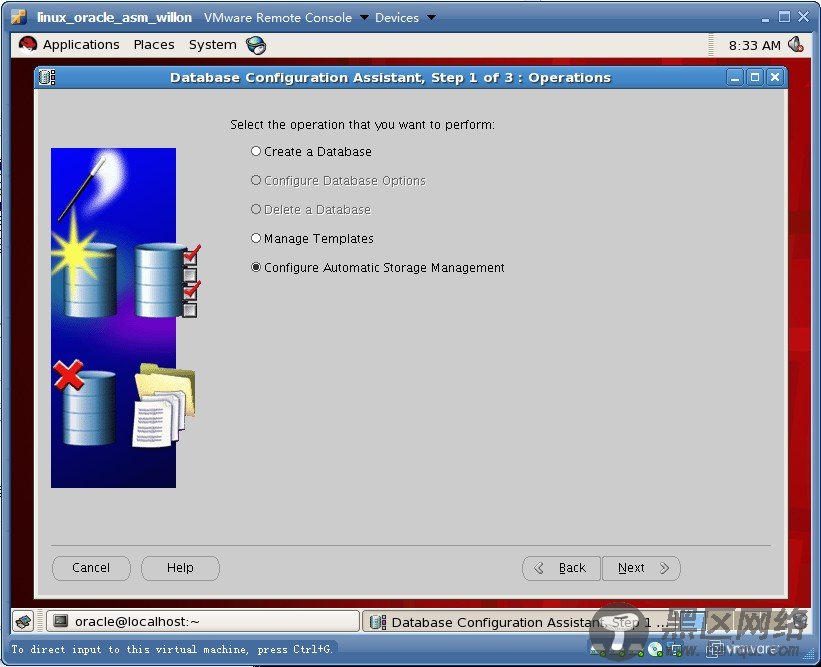Image resolution: width=821 pixels, height=667 pixels.
Task: Click the CD drive status icon
Action: [x=656, y=649]
